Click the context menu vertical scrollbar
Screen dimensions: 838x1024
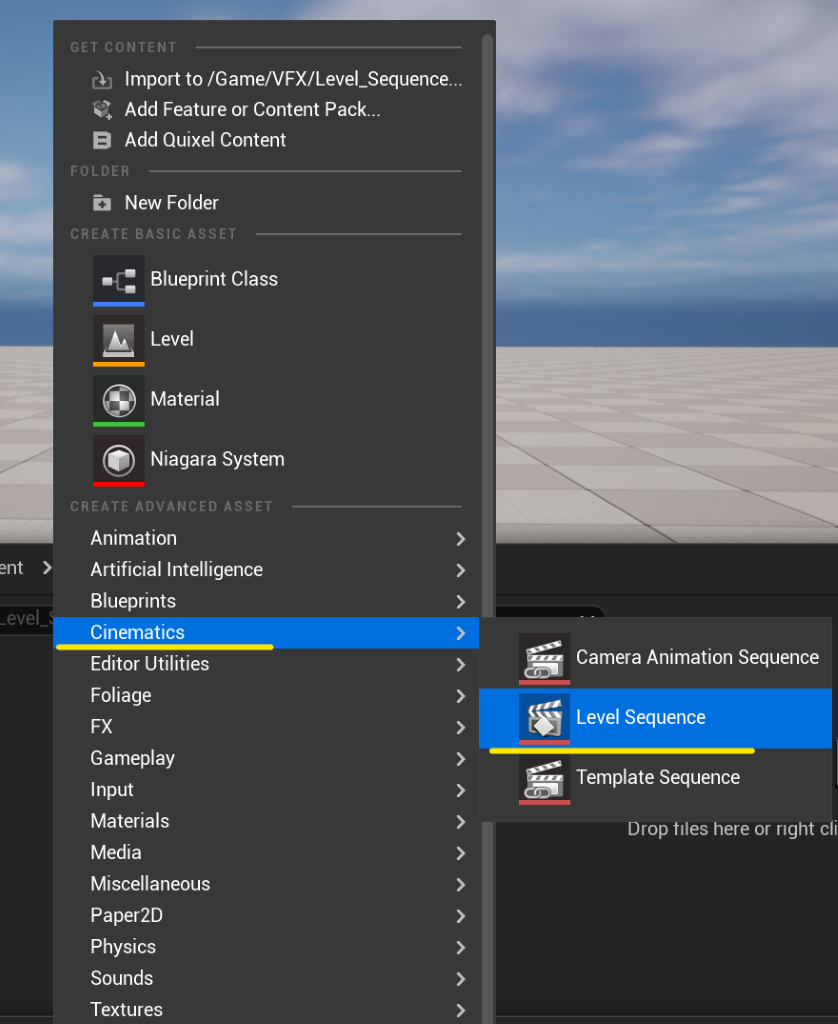point(487,529)
